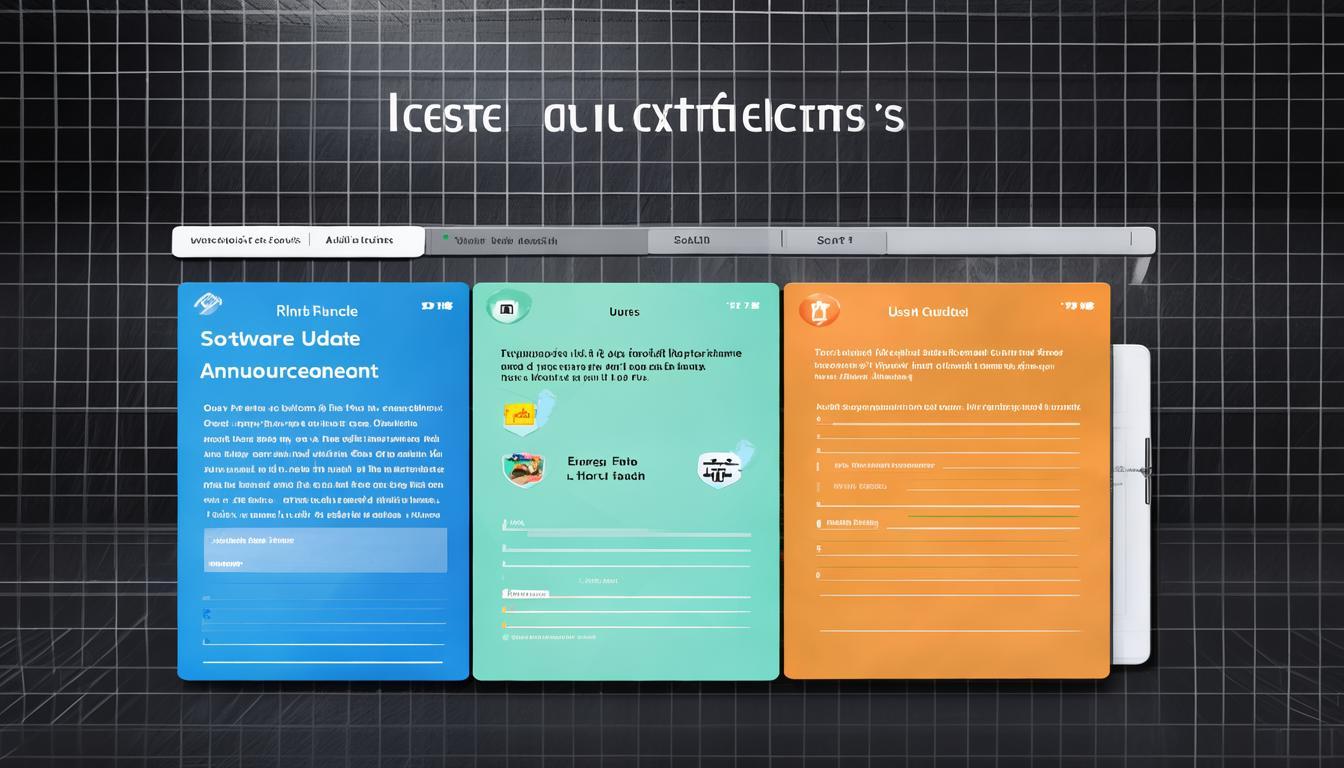Click the logo icon on the blue card
Image resolution: width=1344 pixels, height=768 pixels.
tap(207, 302)
